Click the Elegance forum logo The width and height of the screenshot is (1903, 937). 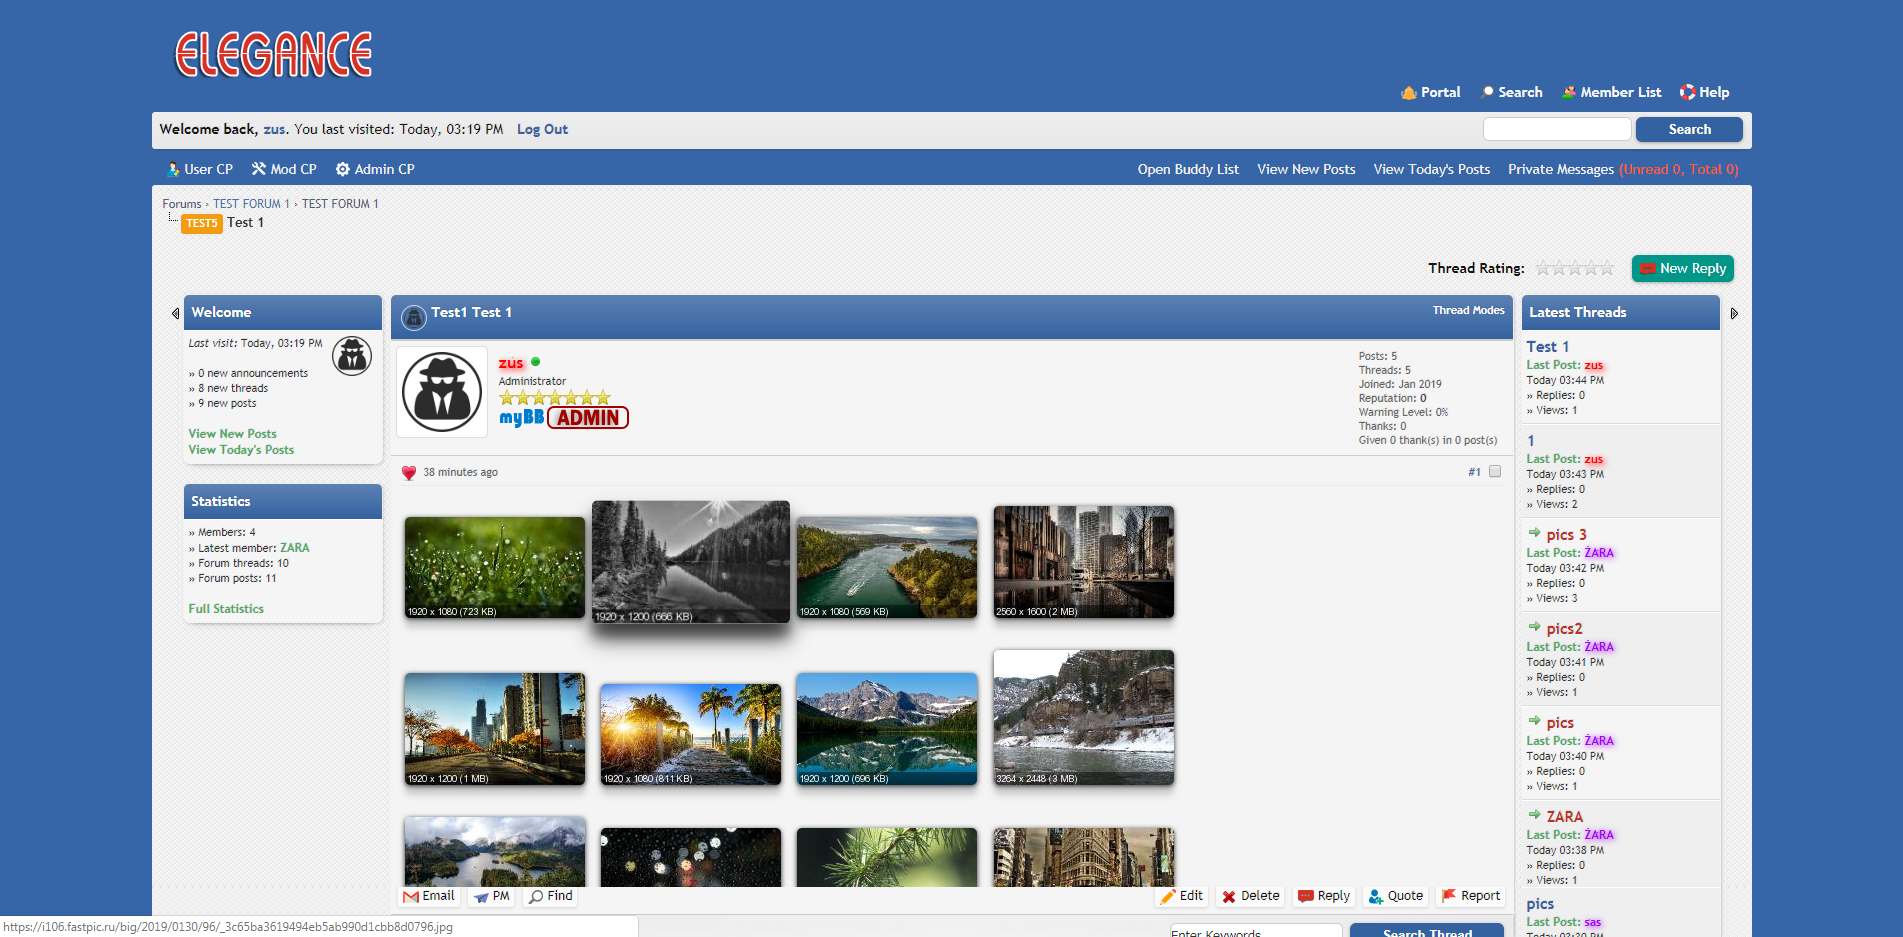[x=273, y=55]
